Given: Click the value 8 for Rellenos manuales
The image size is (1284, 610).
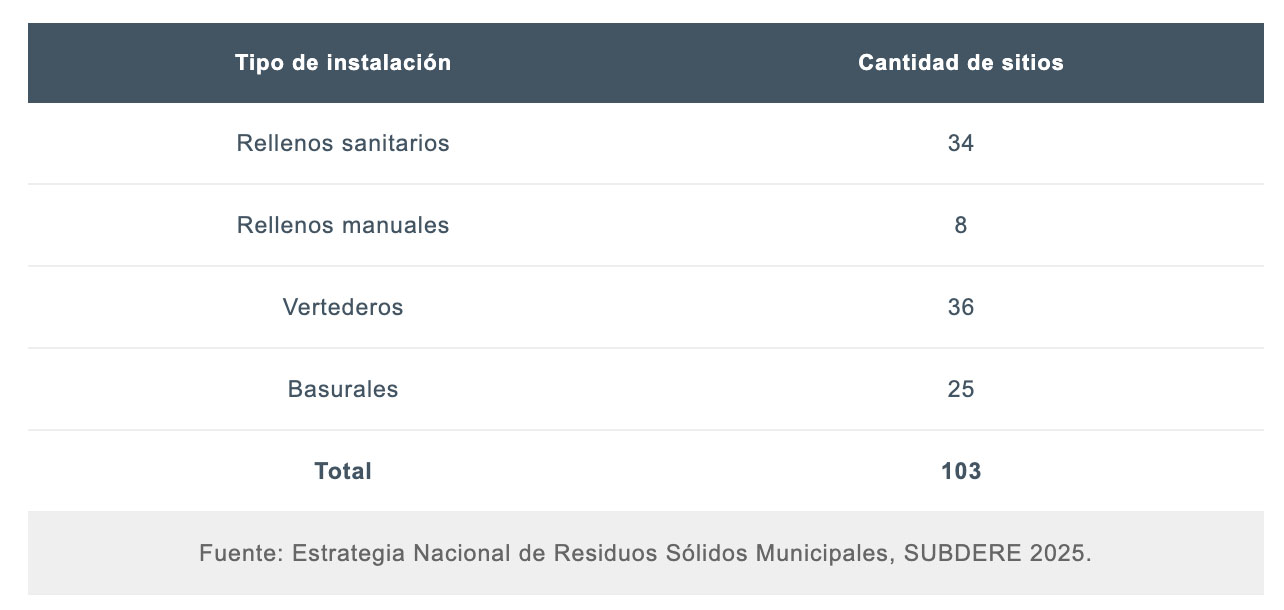Looking at the screenshot, I should 960,226.
